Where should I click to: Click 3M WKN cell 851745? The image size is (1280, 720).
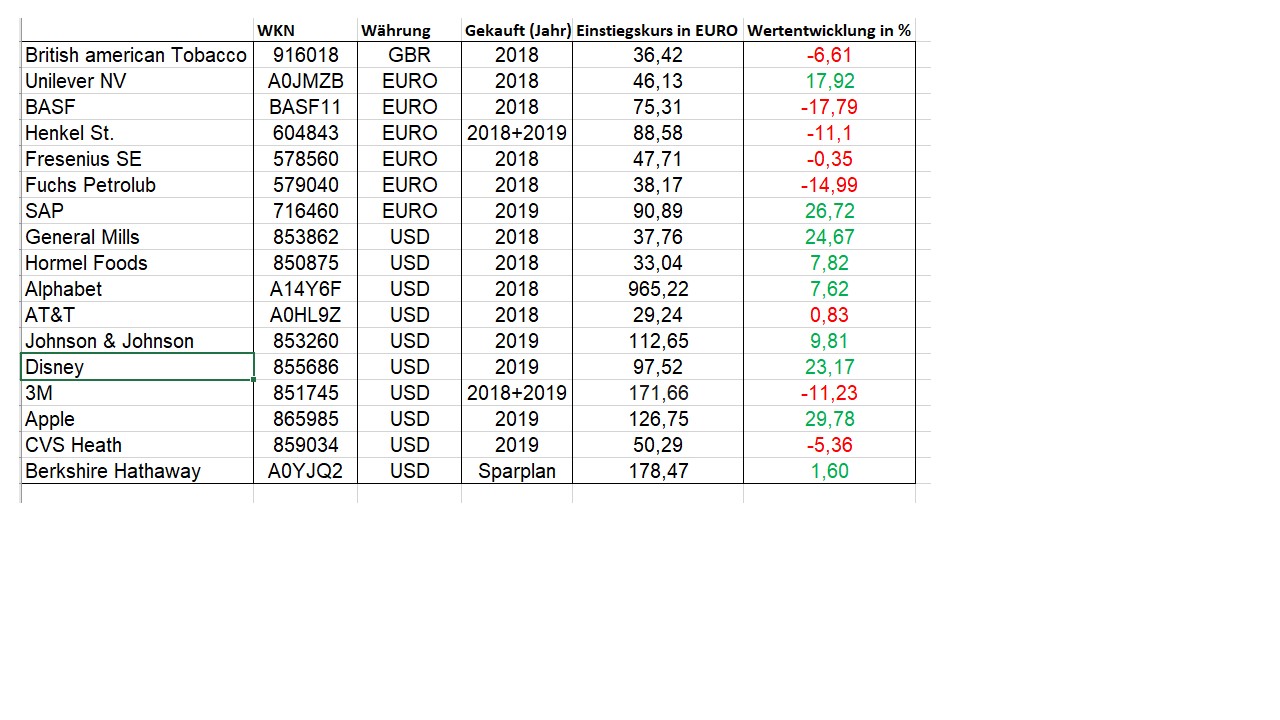click(306, 393)
